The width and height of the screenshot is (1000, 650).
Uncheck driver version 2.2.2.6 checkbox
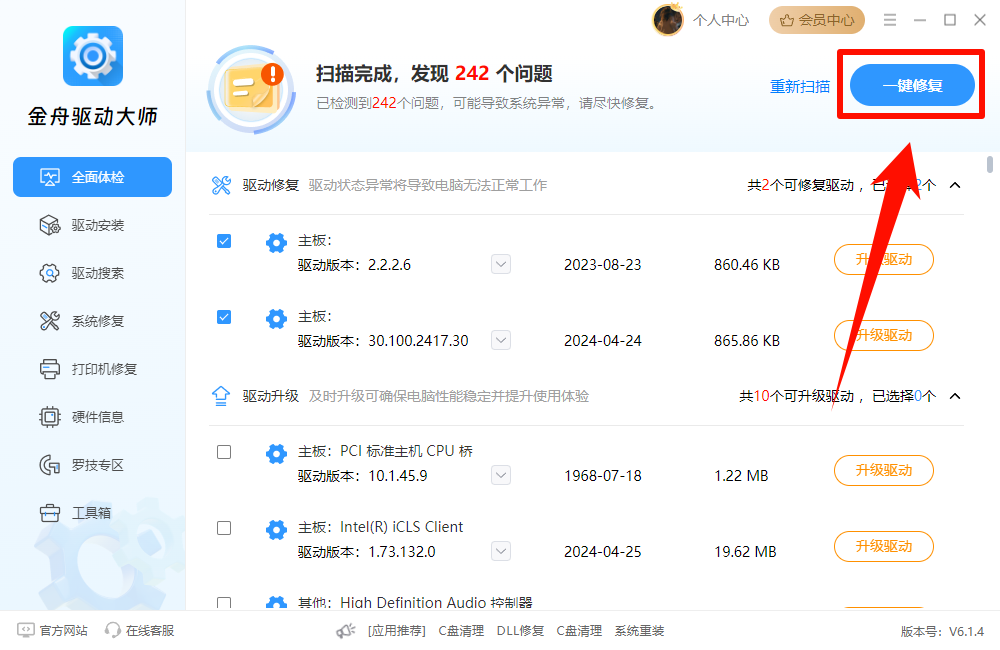224,241
